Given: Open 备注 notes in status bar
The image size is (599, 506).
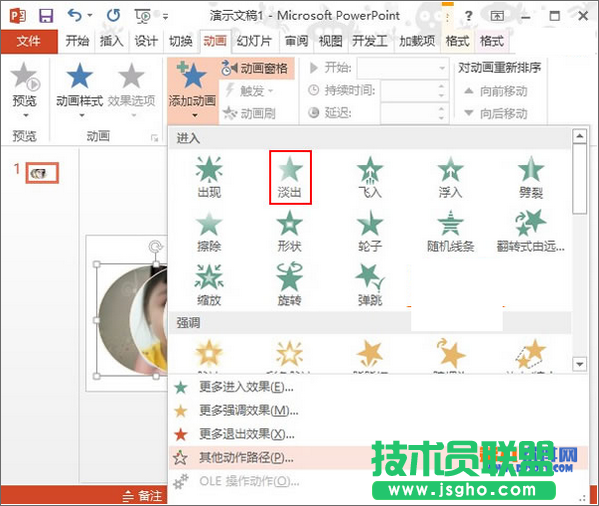Looking at the screenshot, I should coord(143,496).
